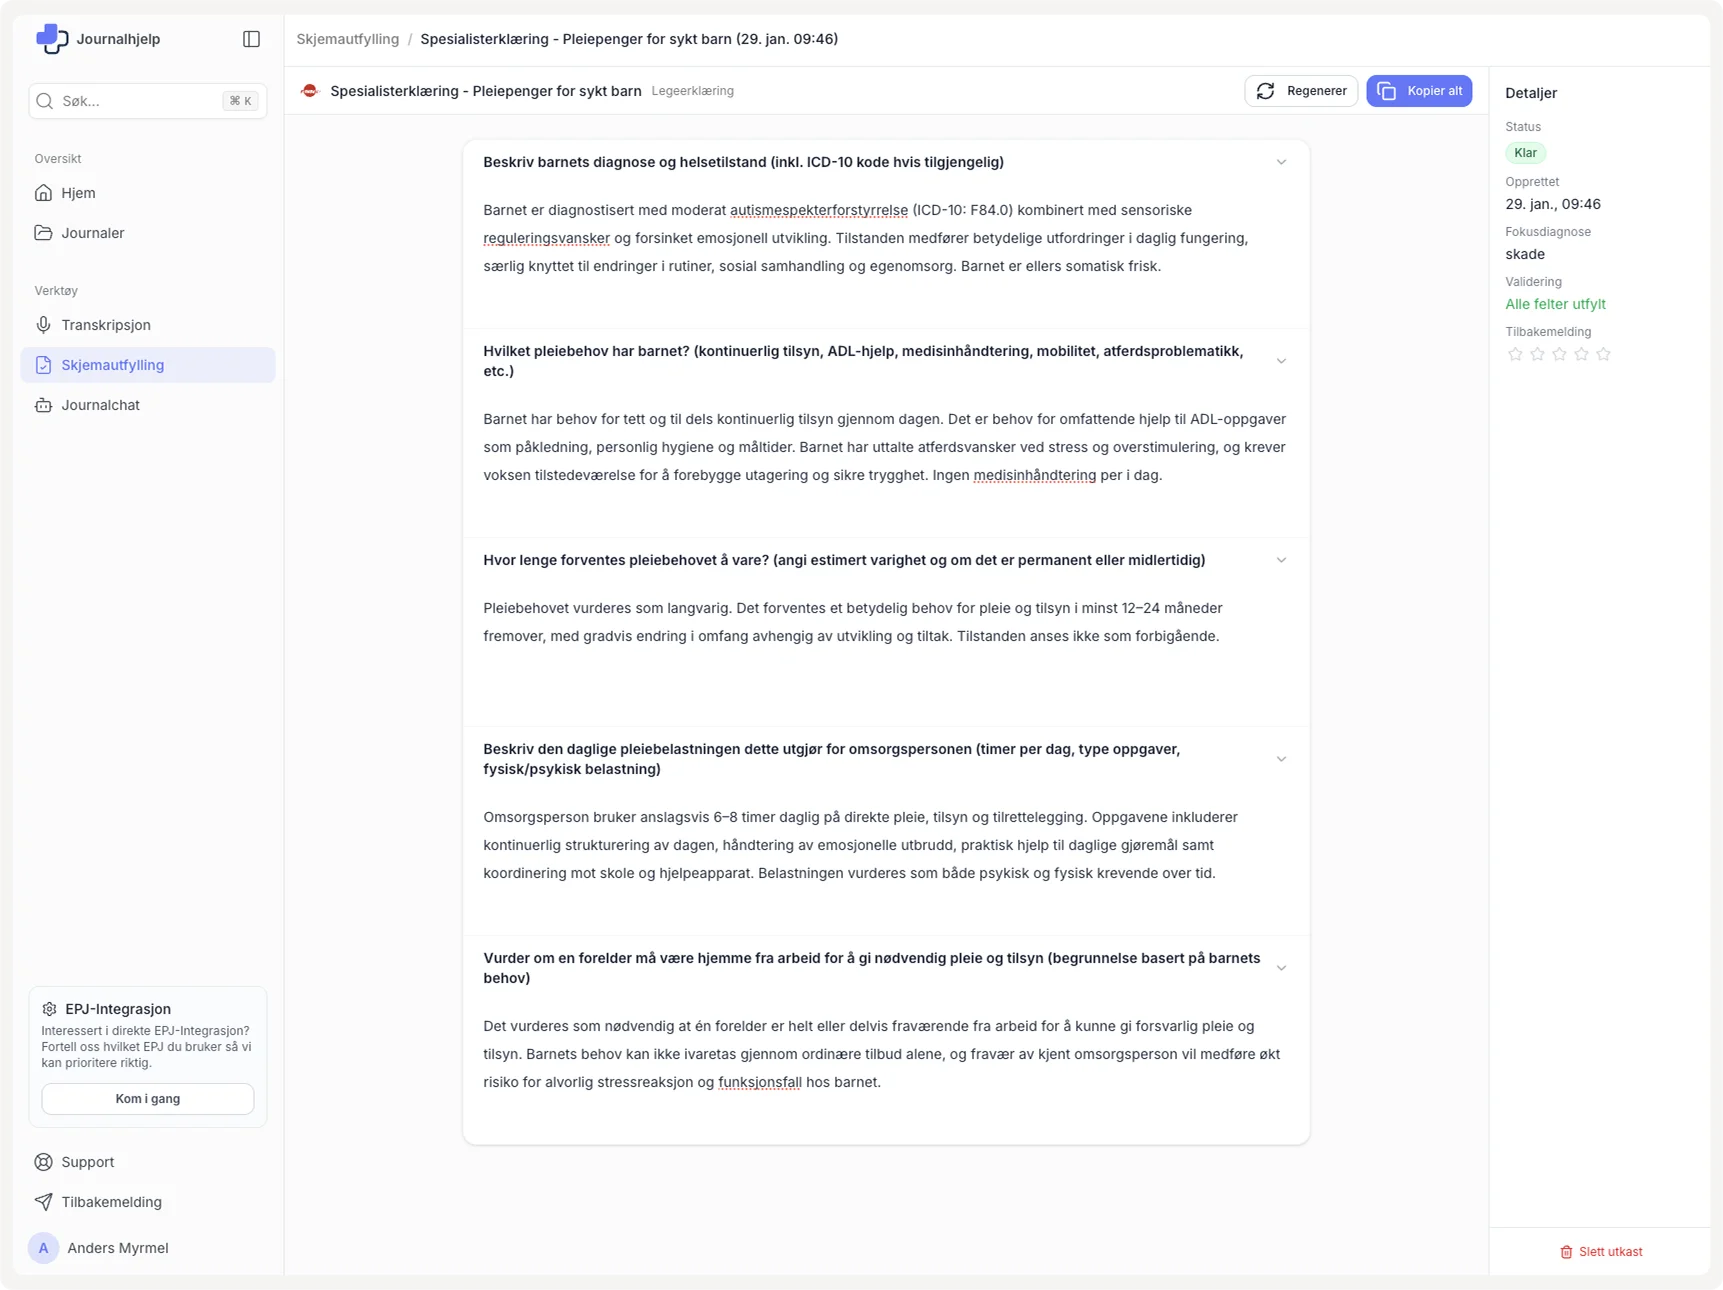Click the Journalchat robot icon
Screen dimensions: 1723x1290
(43, 405)
